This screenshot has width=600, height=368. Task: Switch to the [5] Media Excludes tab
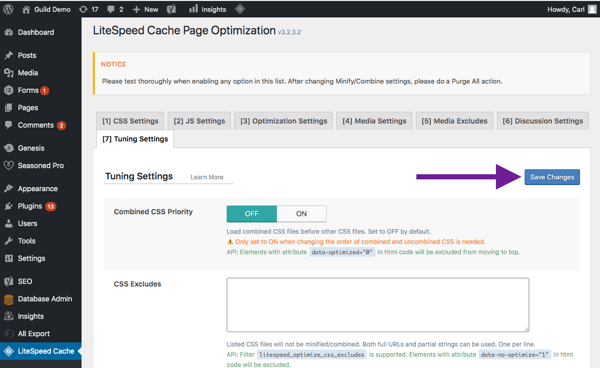click(454, 121)
